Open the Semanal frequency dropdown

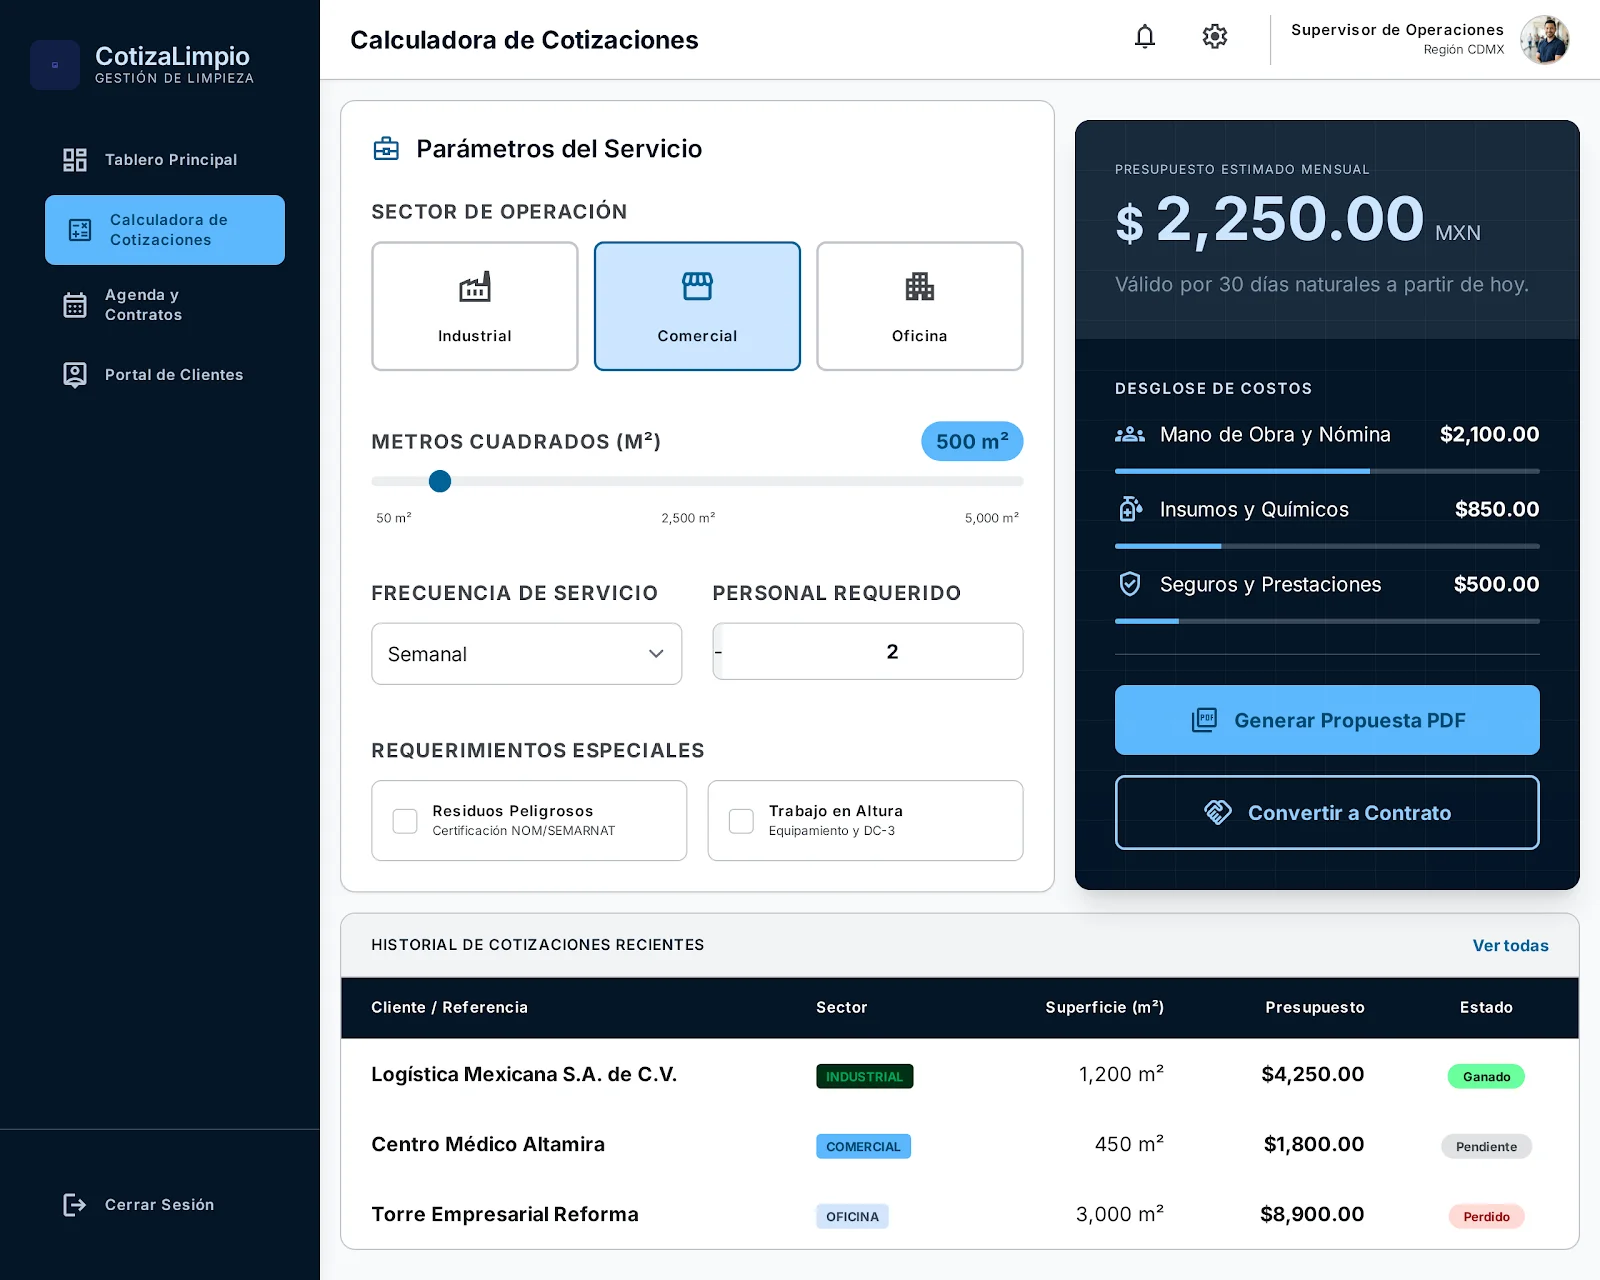point(527,654)
